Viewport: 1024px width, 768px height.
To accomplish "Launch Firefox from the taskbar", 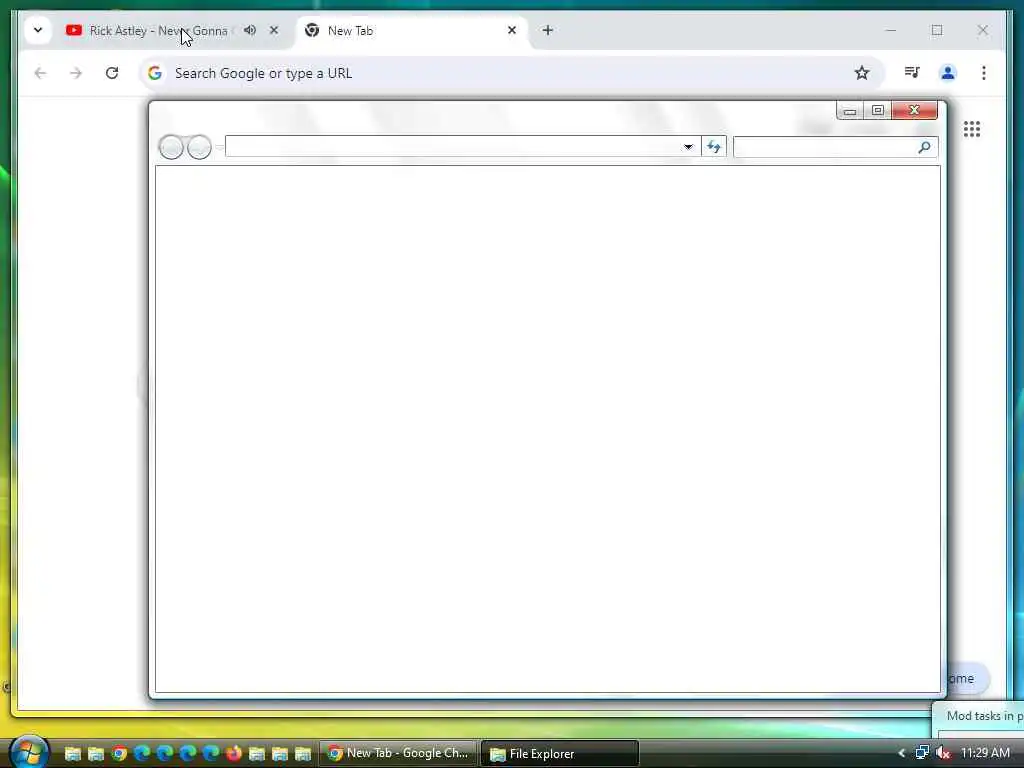I will click(x=234, y=754).
